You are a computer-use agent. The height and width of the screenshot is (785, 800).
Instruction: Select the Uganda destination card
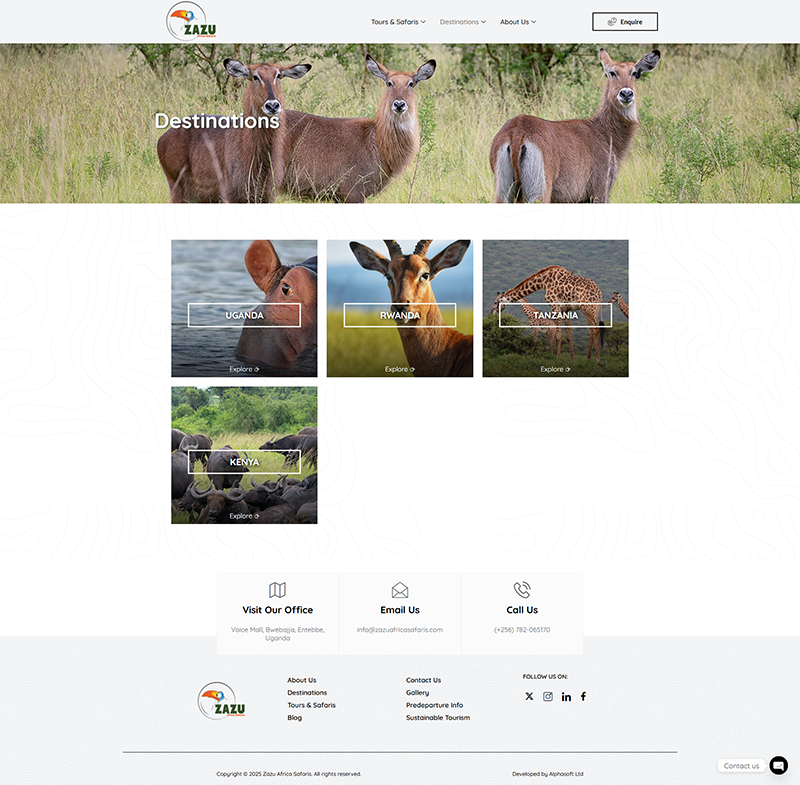(244, 308)
